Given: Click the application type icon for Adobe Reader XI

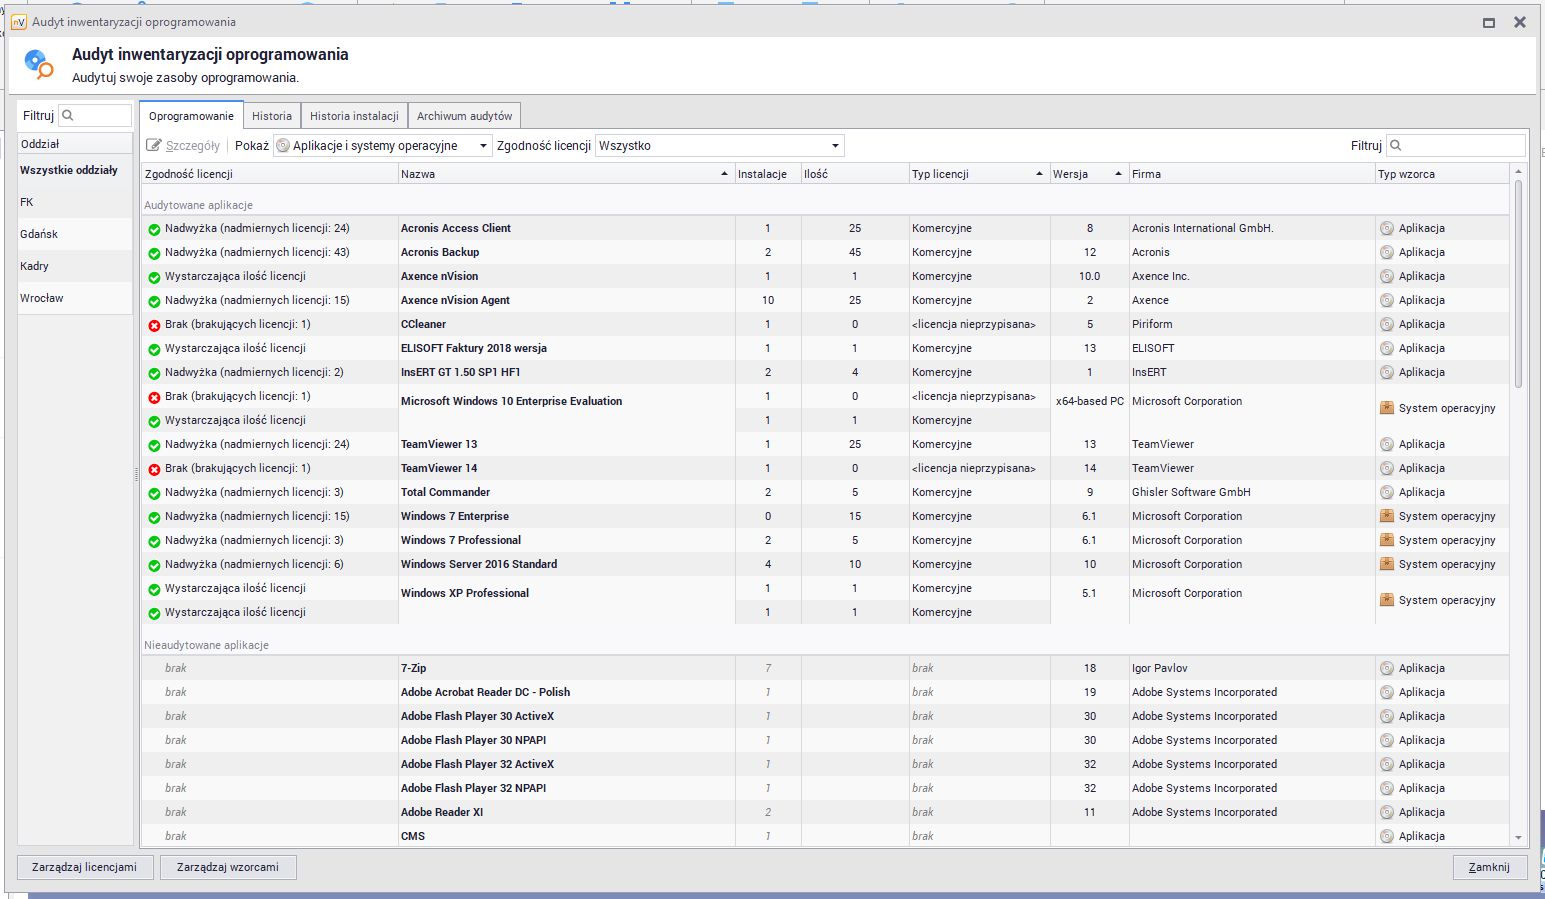Looking at the screenshot, I should click(1387, 812).
